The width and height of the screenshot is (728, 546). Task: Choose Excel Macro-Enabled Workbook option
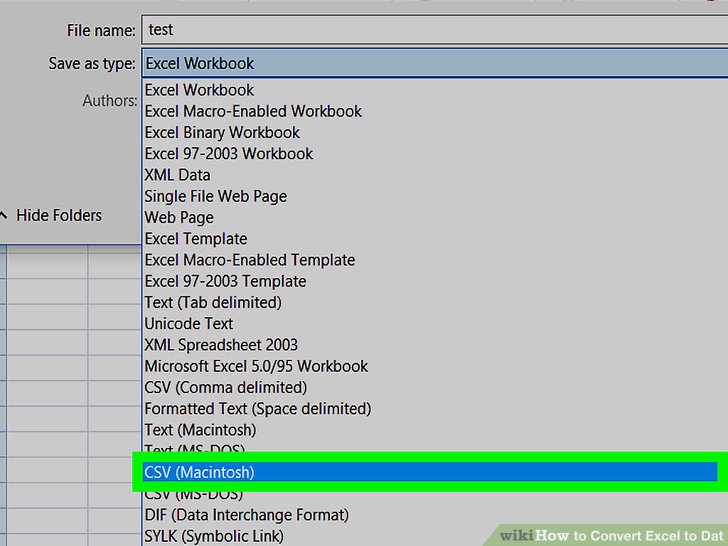(x=253, y=111)
